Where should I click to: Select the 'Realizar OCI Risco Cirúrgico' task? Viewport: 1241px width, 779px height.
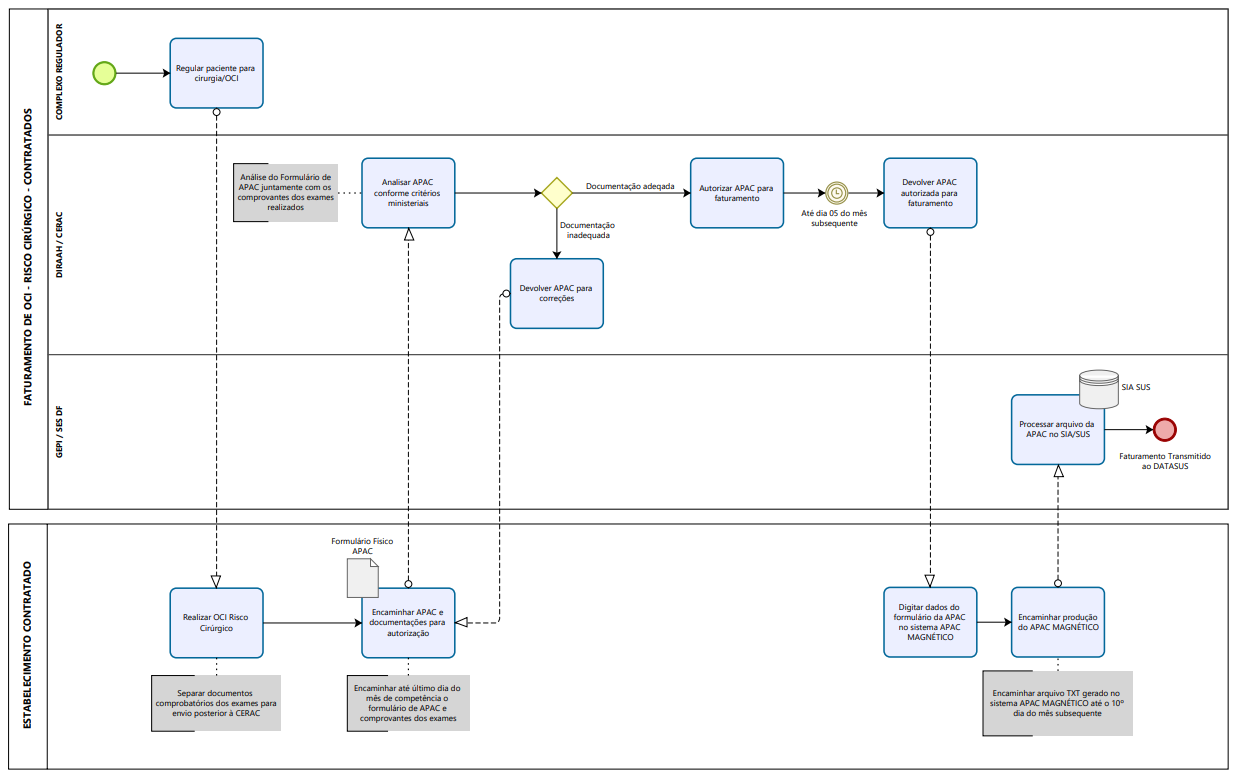[216, 622]
